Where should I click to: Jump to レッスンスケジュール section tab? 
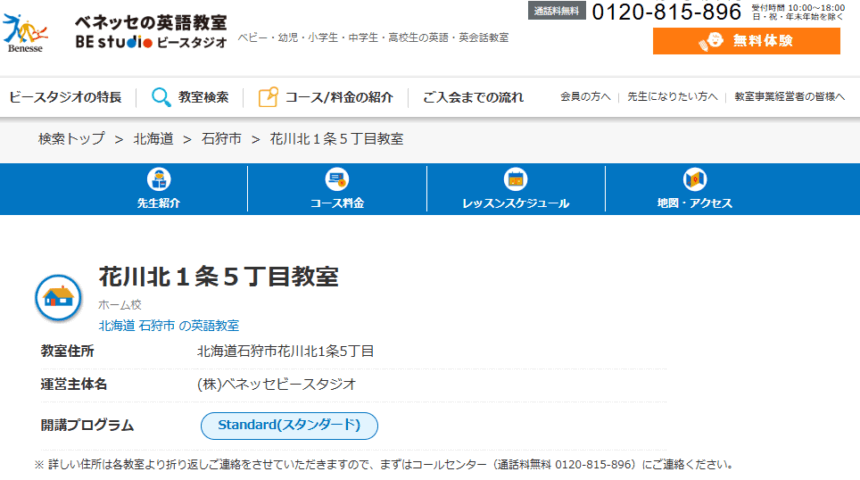coord(516,189)
